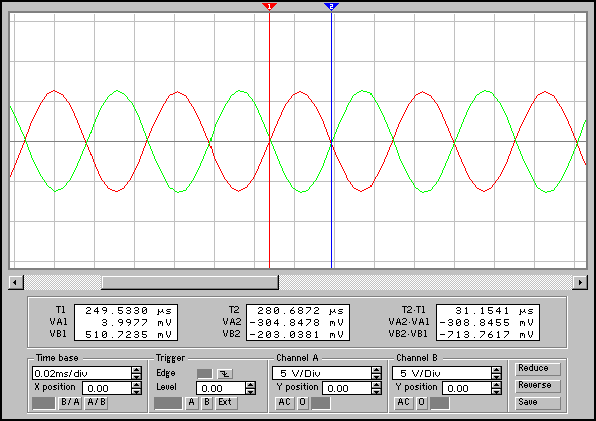Adjust the Time base 0.02ms/div spinner

pos(136,373)
